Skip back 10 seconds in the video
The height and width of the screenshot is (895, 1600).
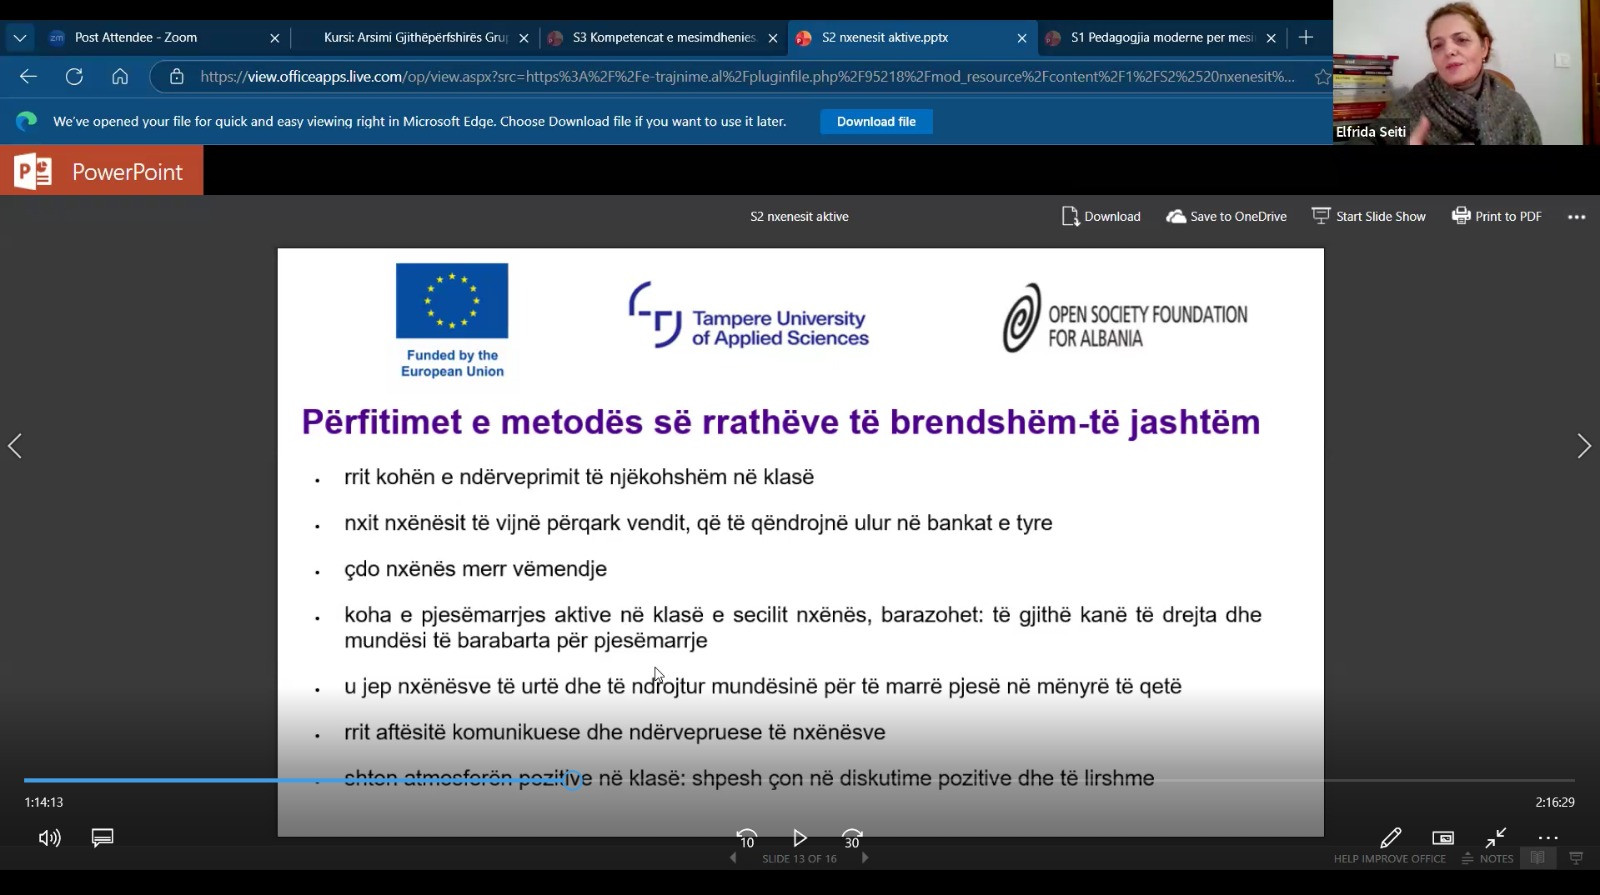point(747,838)
